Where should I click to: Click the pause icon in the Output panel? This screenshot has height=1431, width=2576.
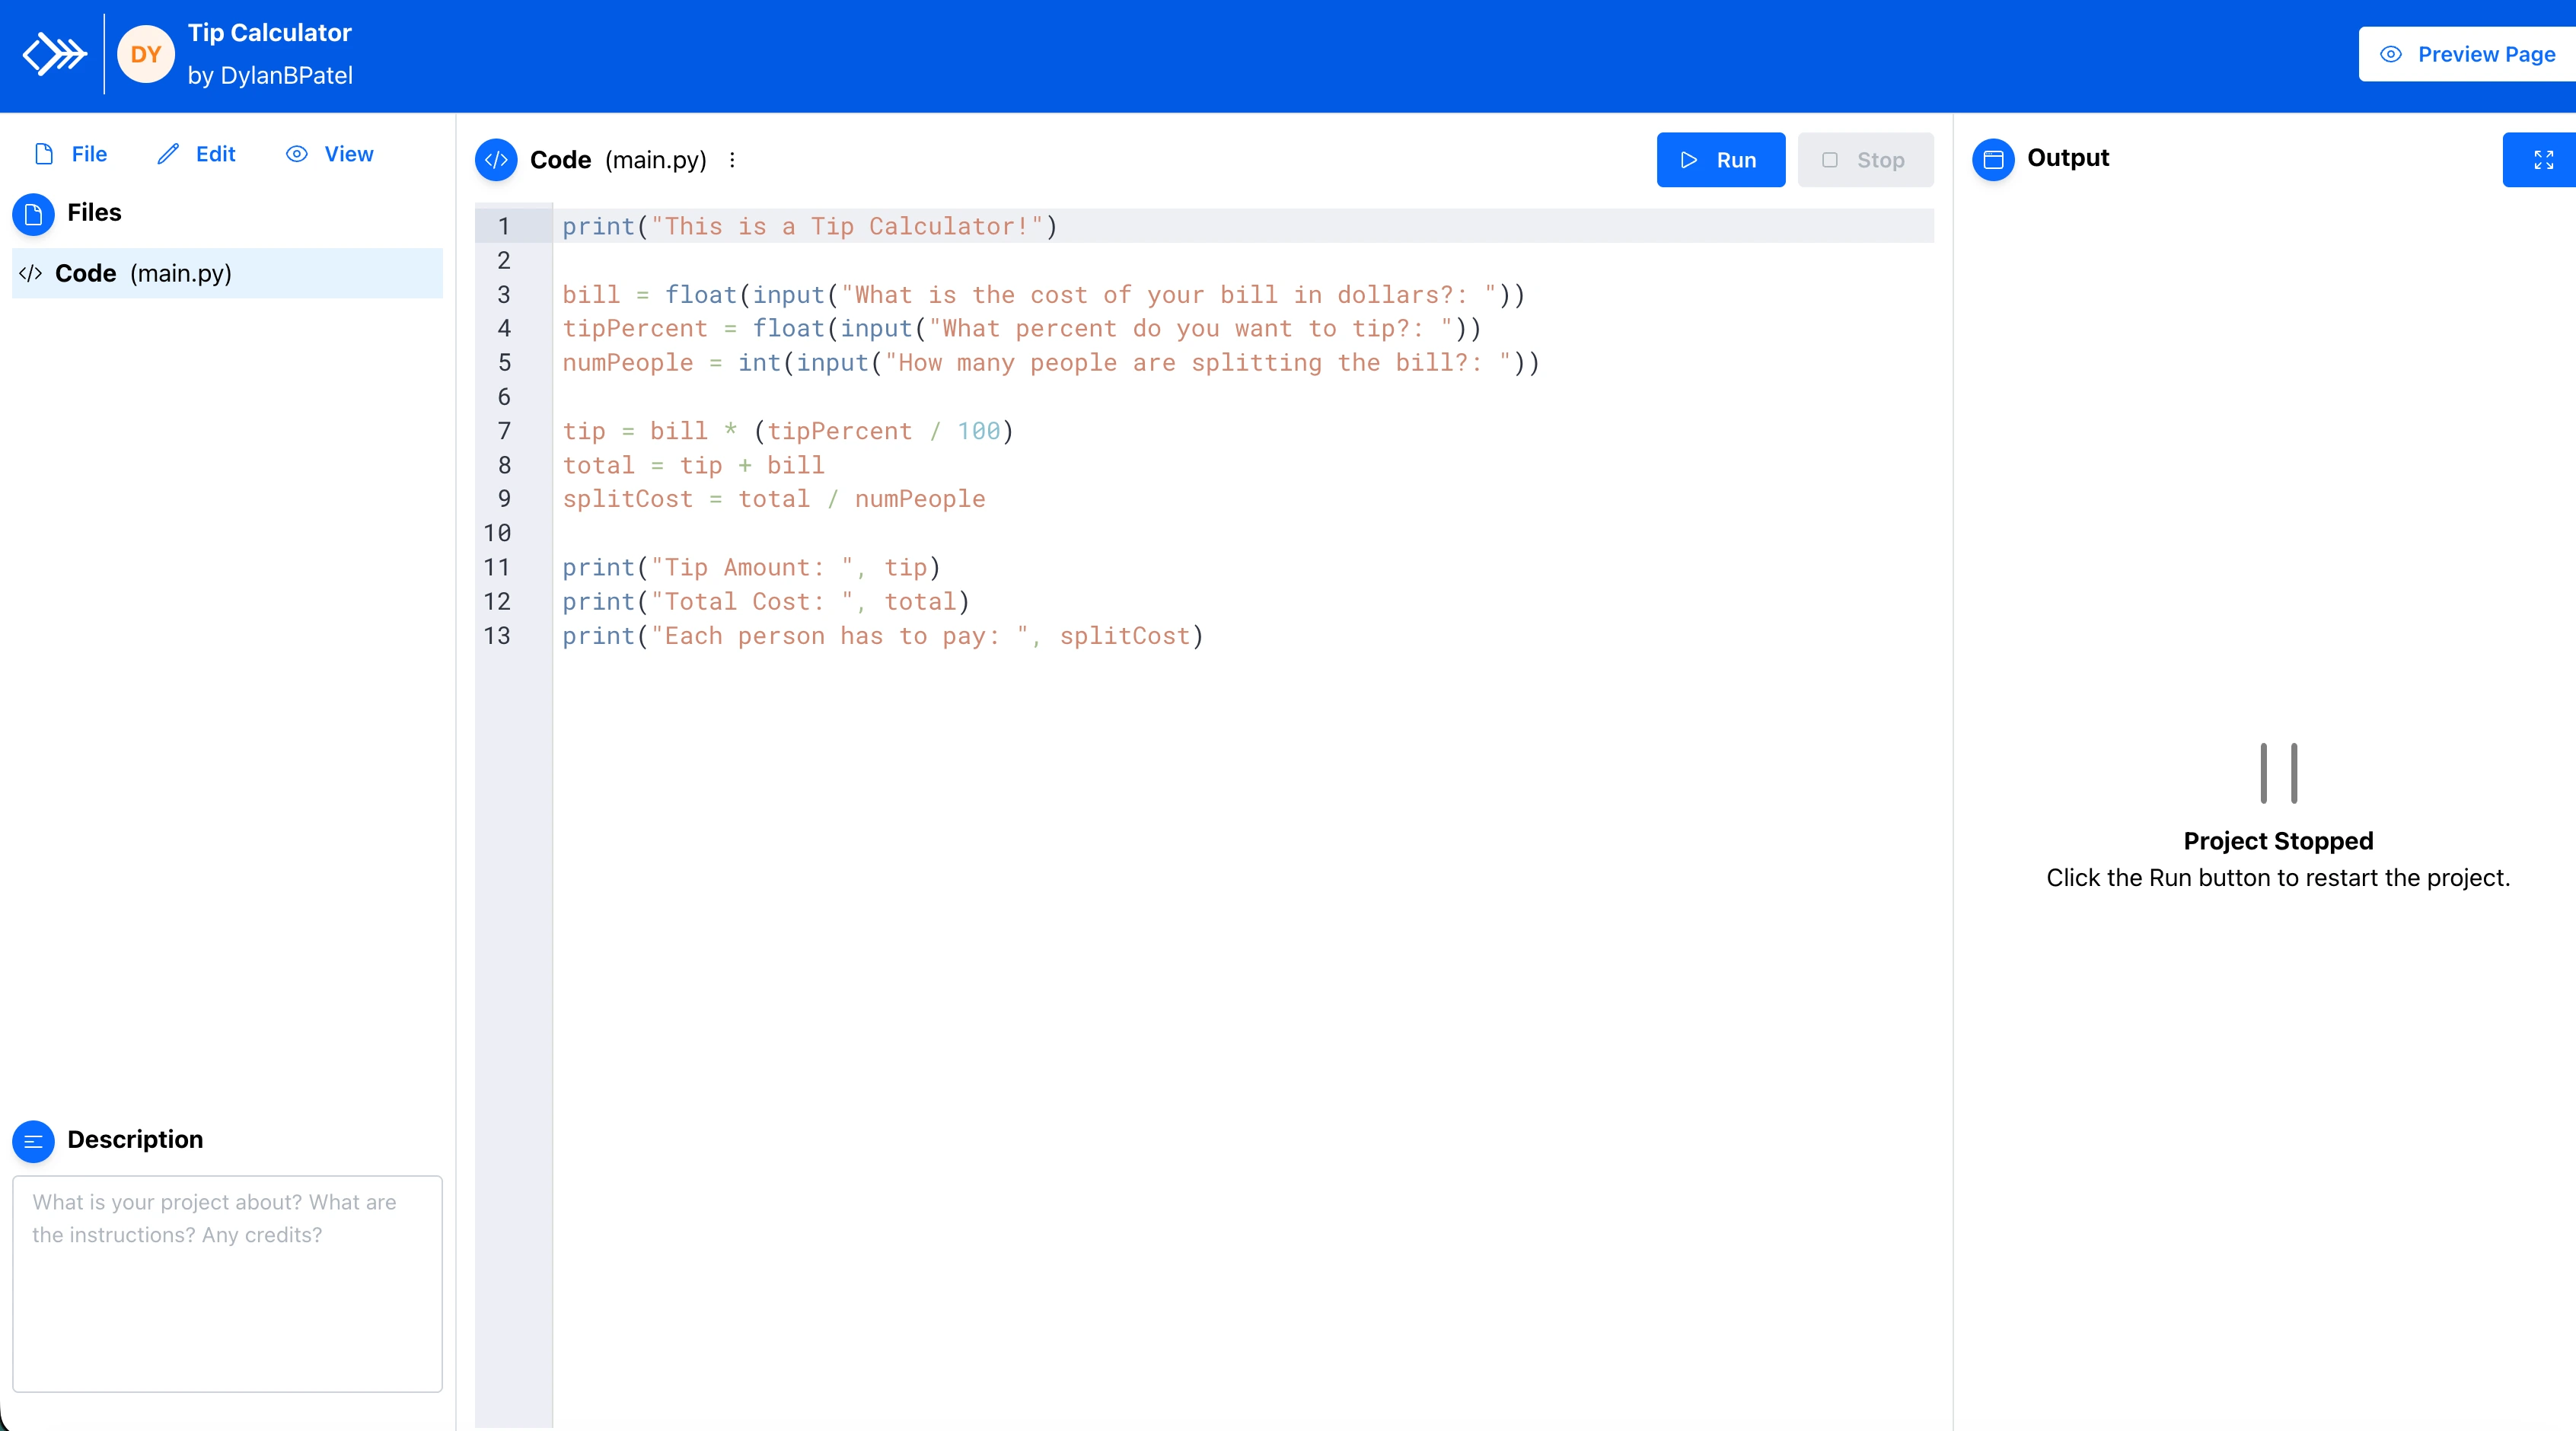(x=2278, y=773)
